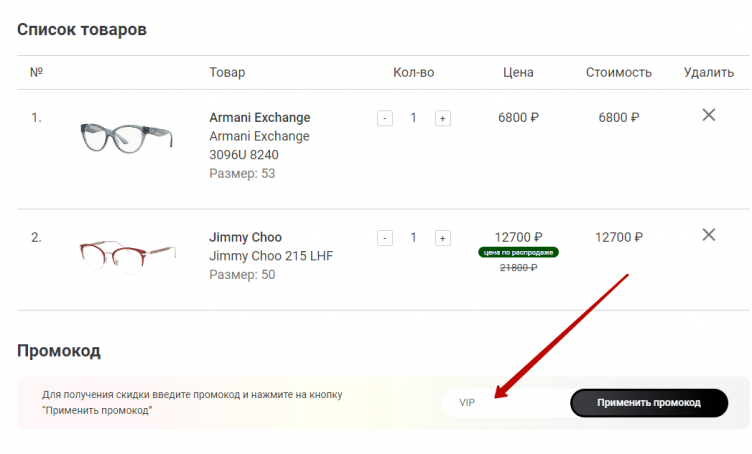The height and width of the screenshot is (454, 752).
Task: Select the quantity value for Jimmy Choo
Action: [413, 238]
